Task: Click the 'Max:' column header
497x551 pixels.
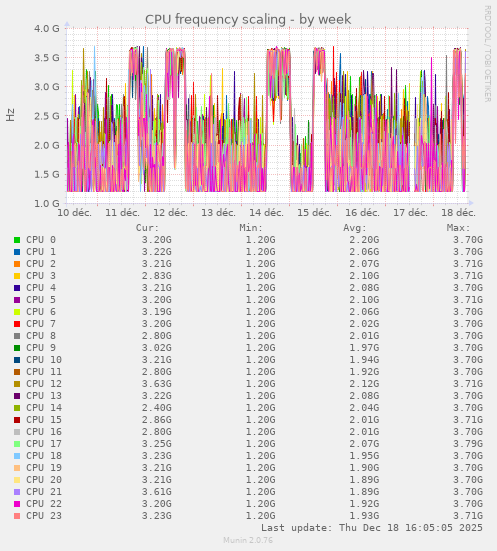Action: (x=458, y=228)
